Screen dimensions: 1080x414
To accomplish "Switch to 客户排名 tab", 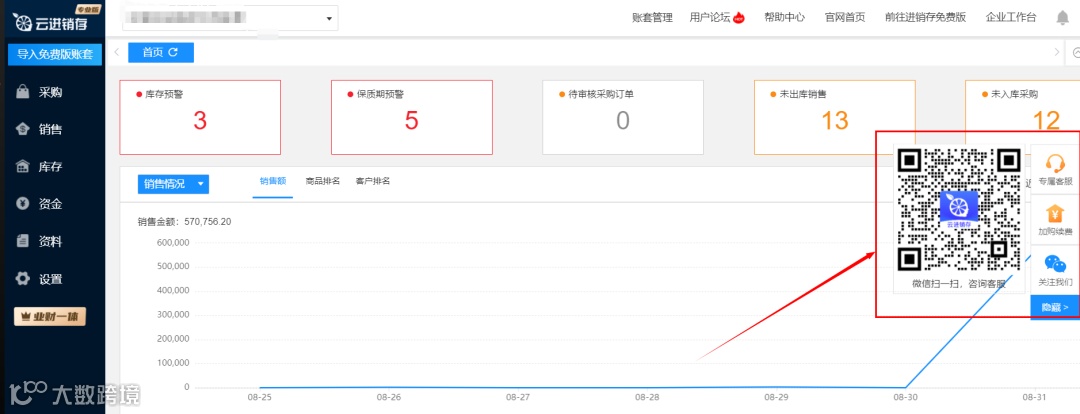I will (x=373, y=181).
